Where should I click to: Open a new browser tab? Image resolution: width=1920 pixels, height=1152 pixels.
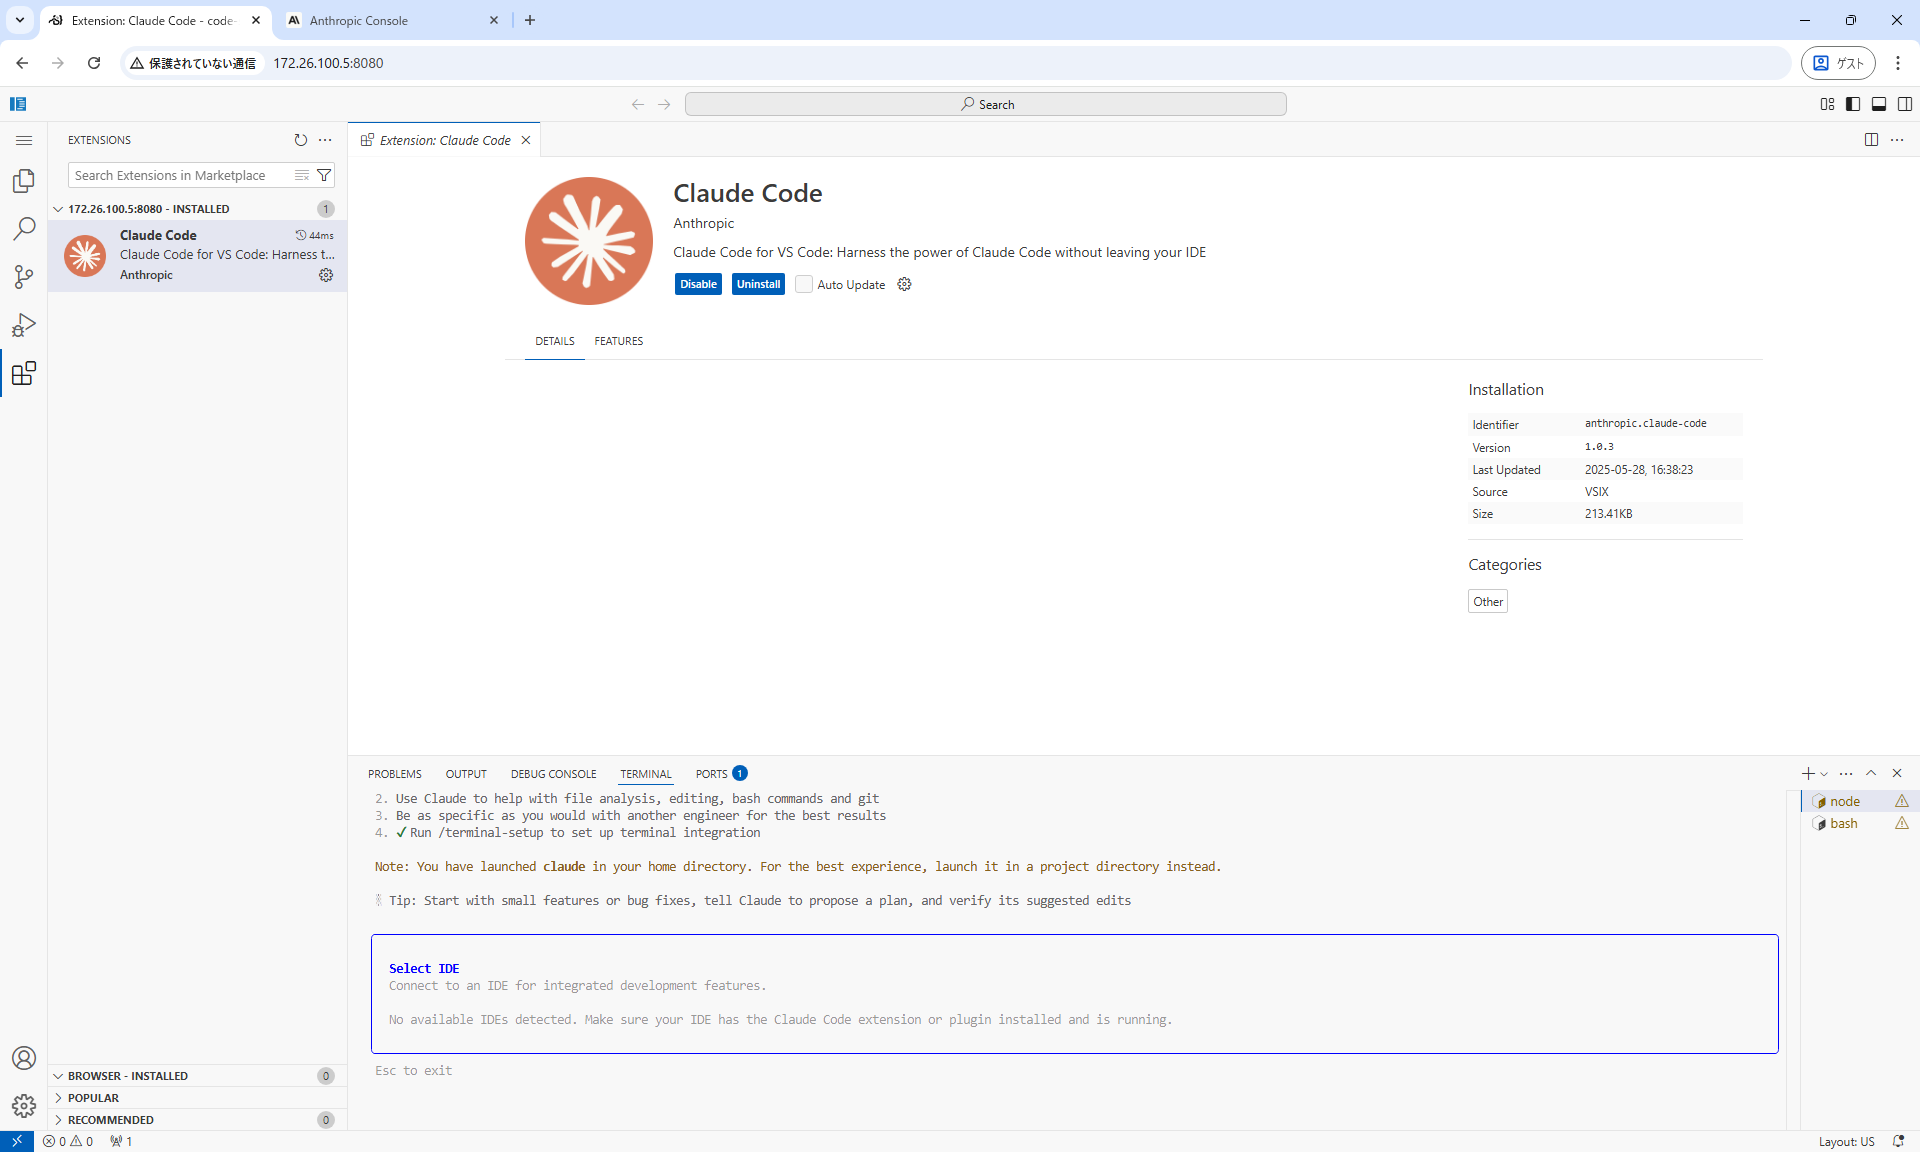(x=530, y=20)
